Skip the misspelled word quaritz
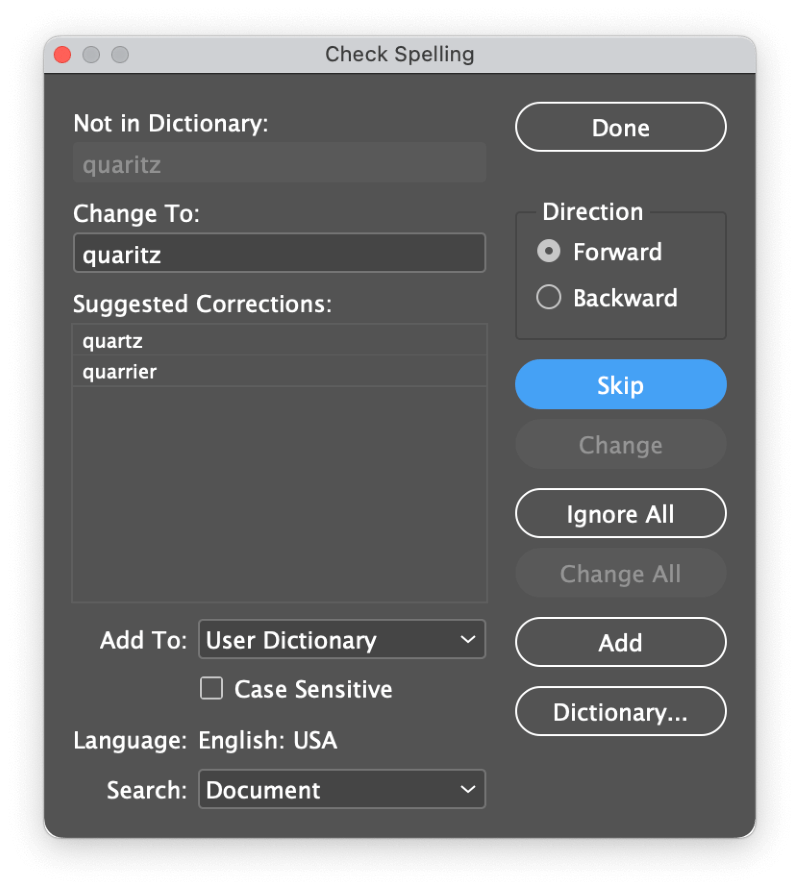The width and height of the screenshot is (800, 890). pyautogui.click(x=621, y=385)
